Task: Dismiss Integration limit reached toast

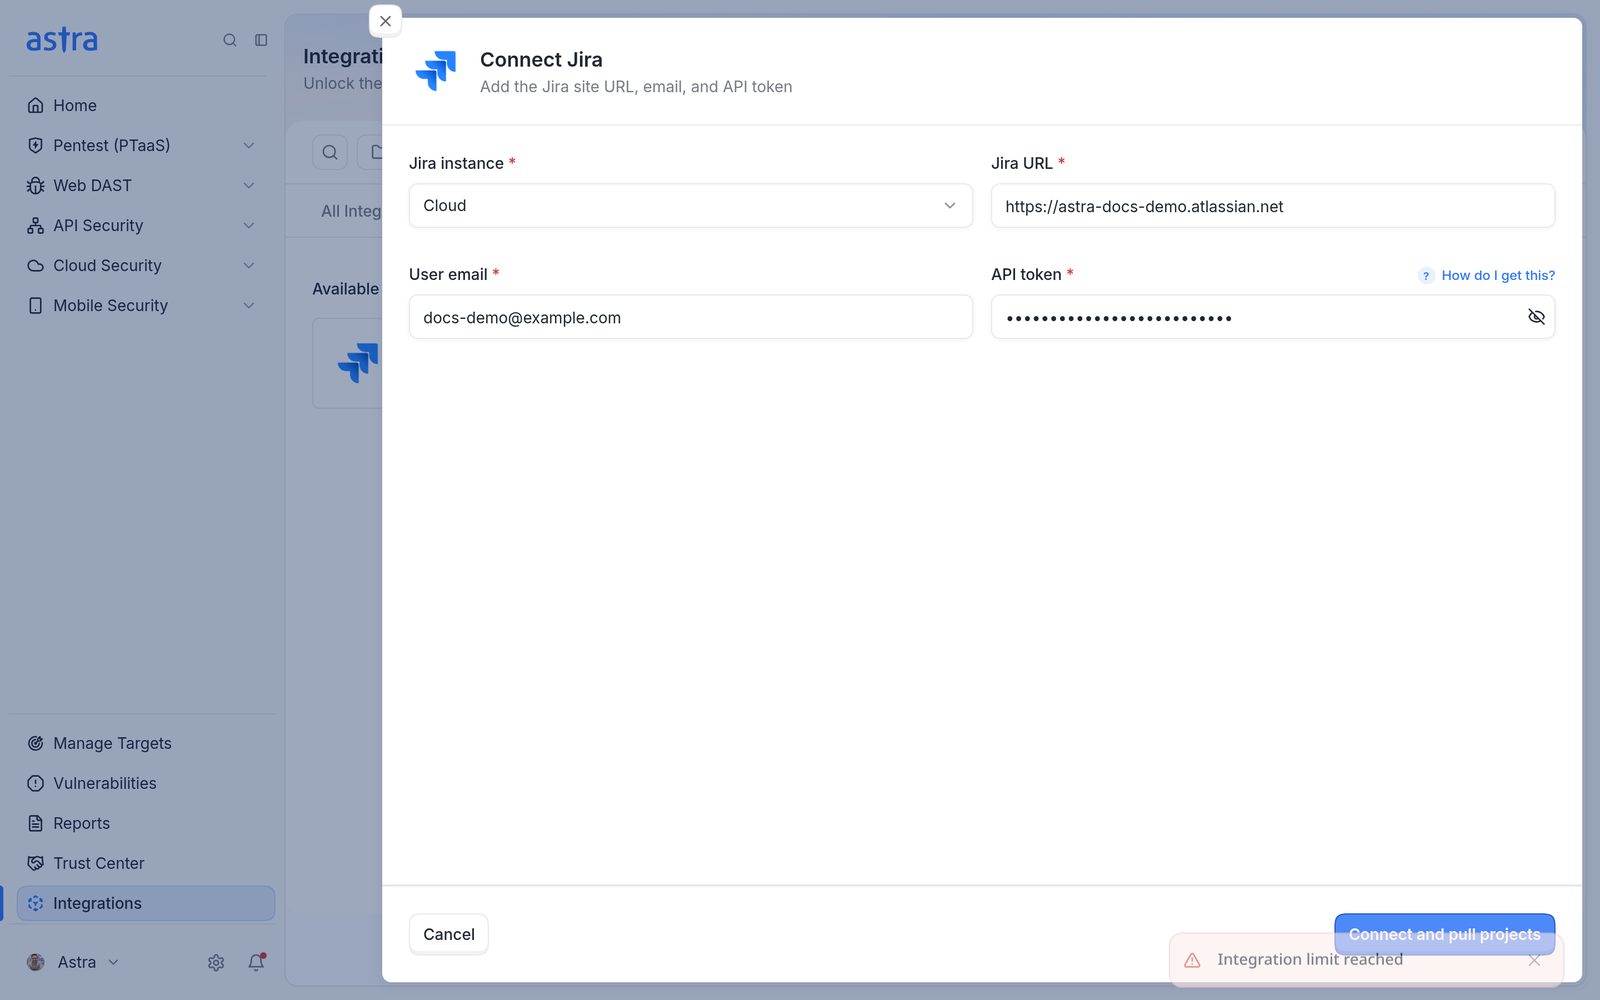Action: [x=1534, y=960]
